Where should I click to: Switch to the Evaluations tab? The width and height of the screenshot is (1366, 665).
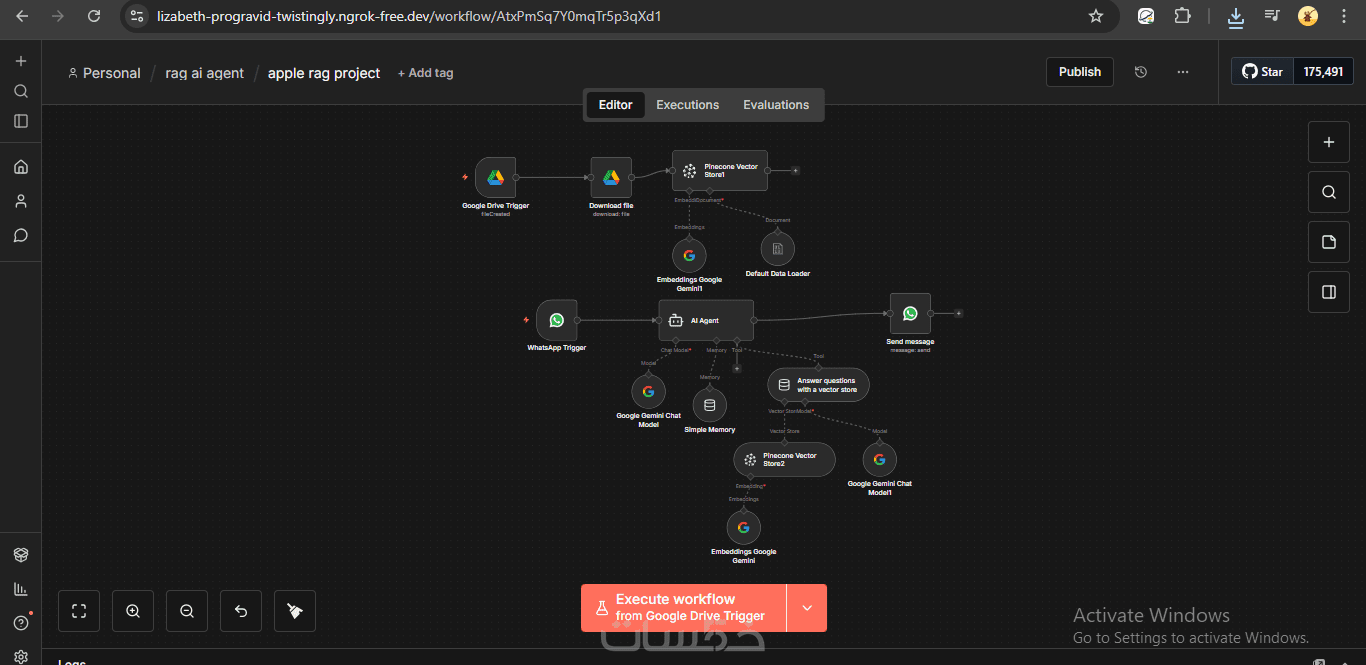click(x=776, y=105)
